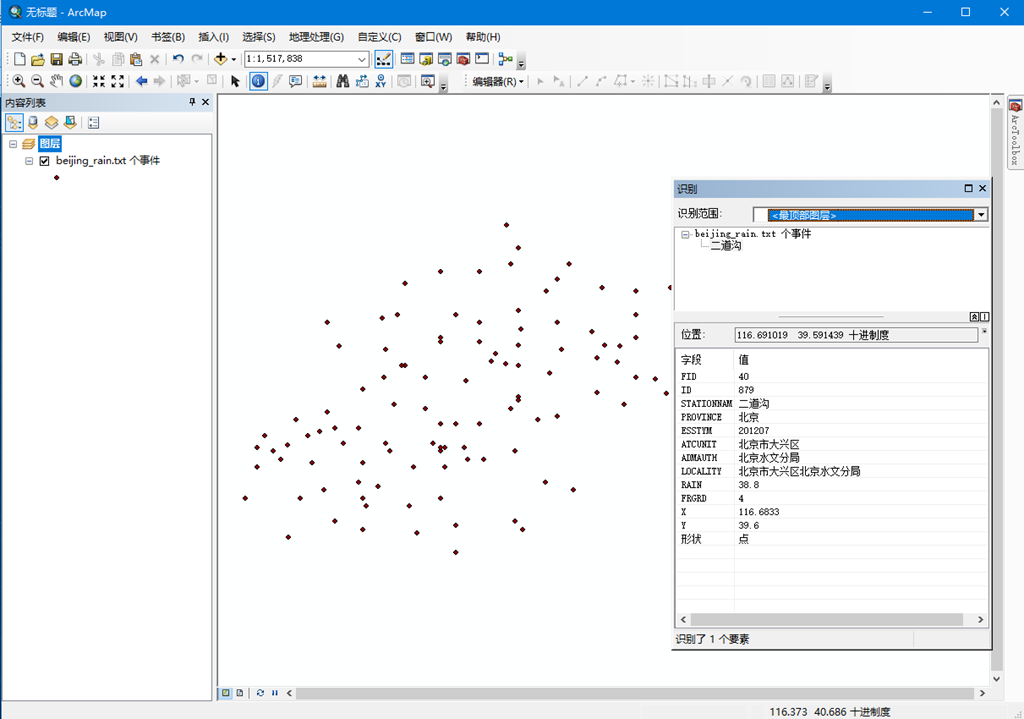The height and width of the screenshot is (719, 1024).
Task: Open the Python window icon
Action: 482,59
